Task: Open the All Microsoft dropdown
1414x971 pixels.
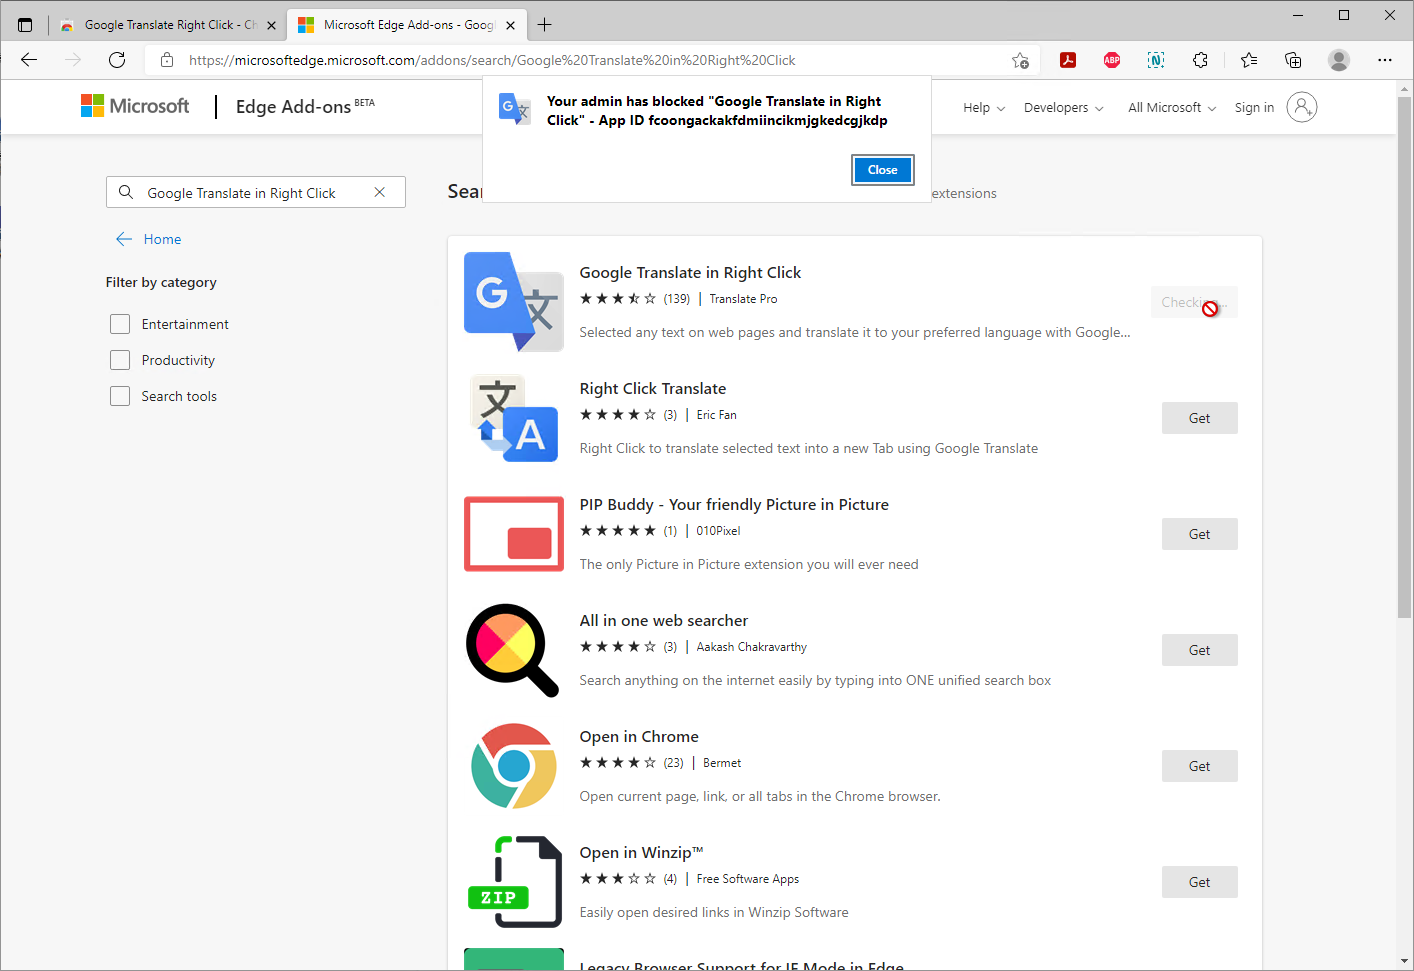Action: pos(1172,108)
